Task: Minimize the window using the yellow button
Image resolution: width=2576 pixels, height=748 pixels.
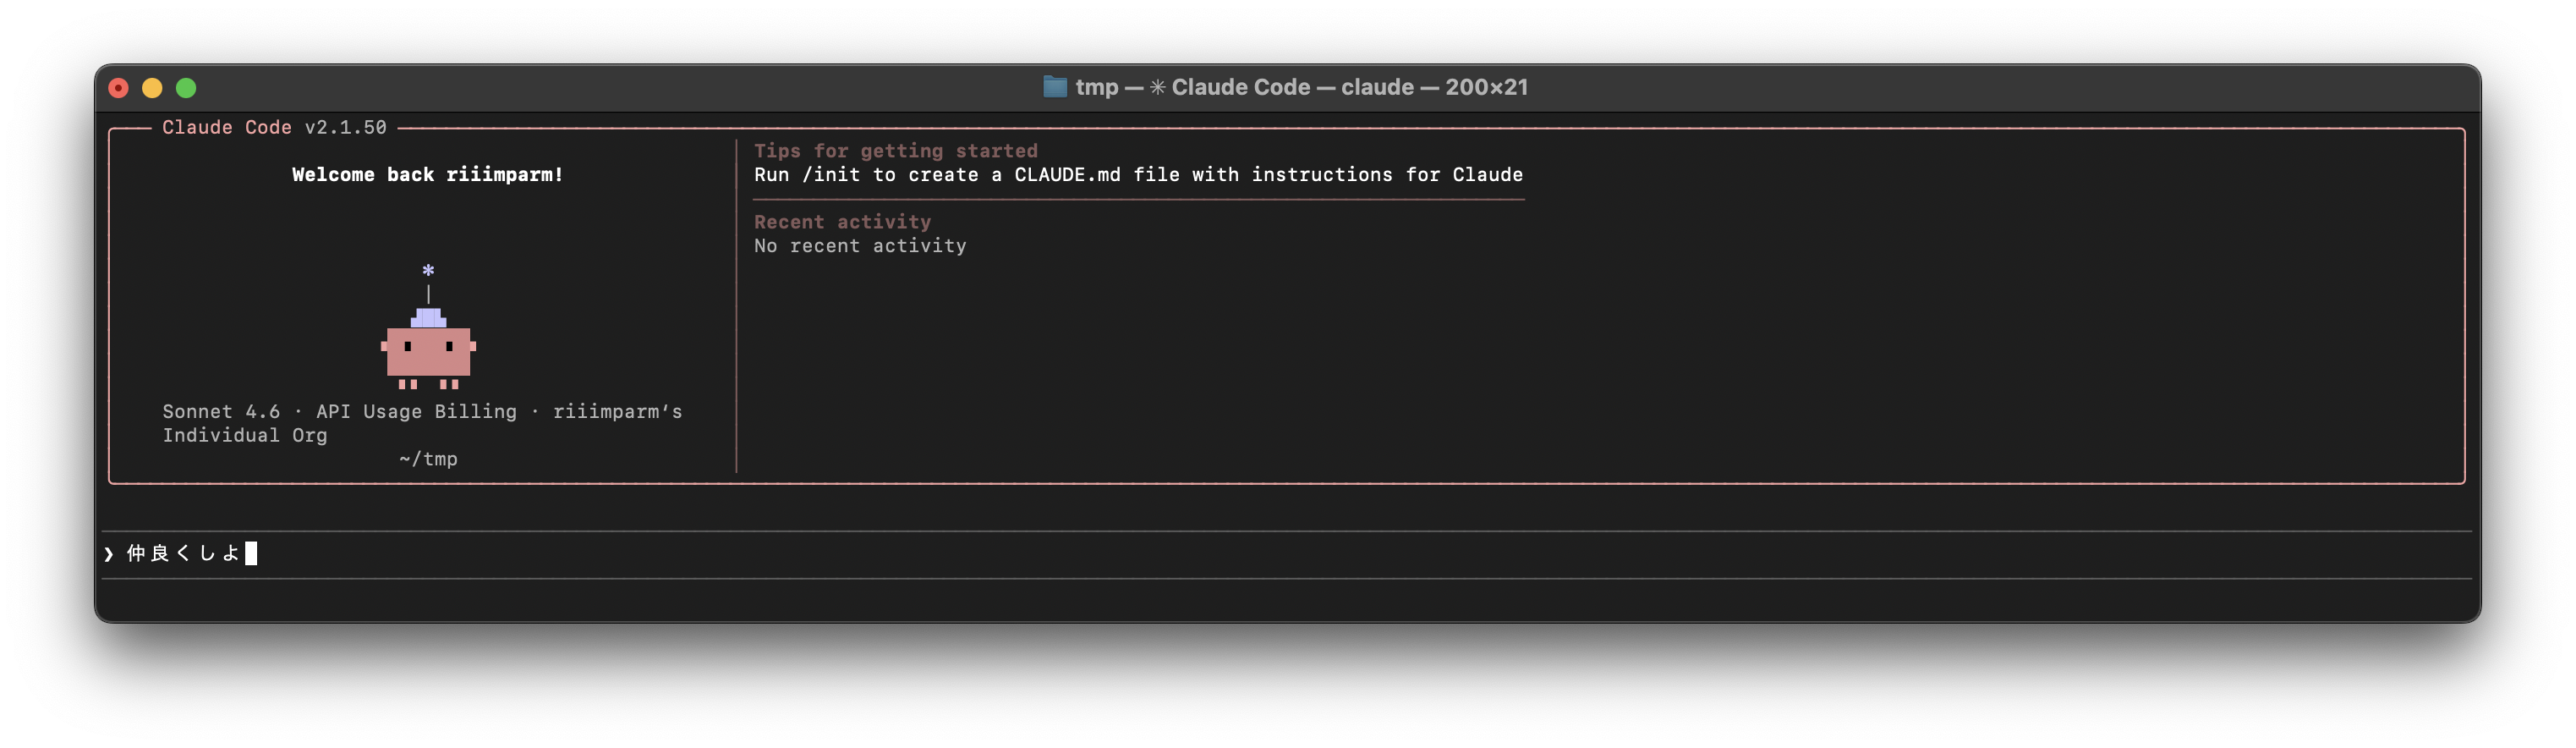Action: tap(152, 88)
